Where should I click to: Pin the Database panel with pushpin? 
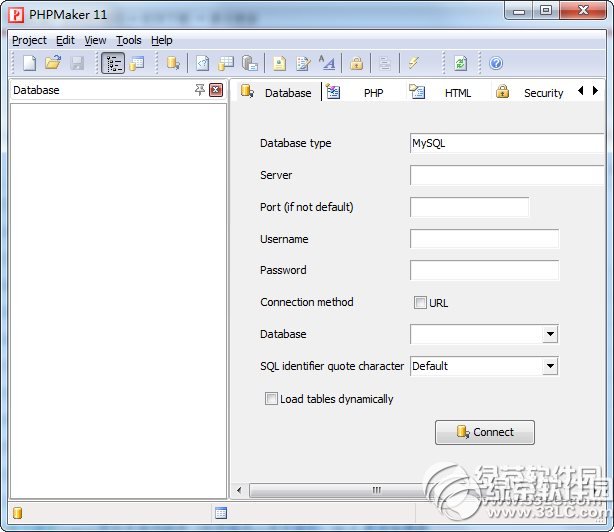click(200, 90)
